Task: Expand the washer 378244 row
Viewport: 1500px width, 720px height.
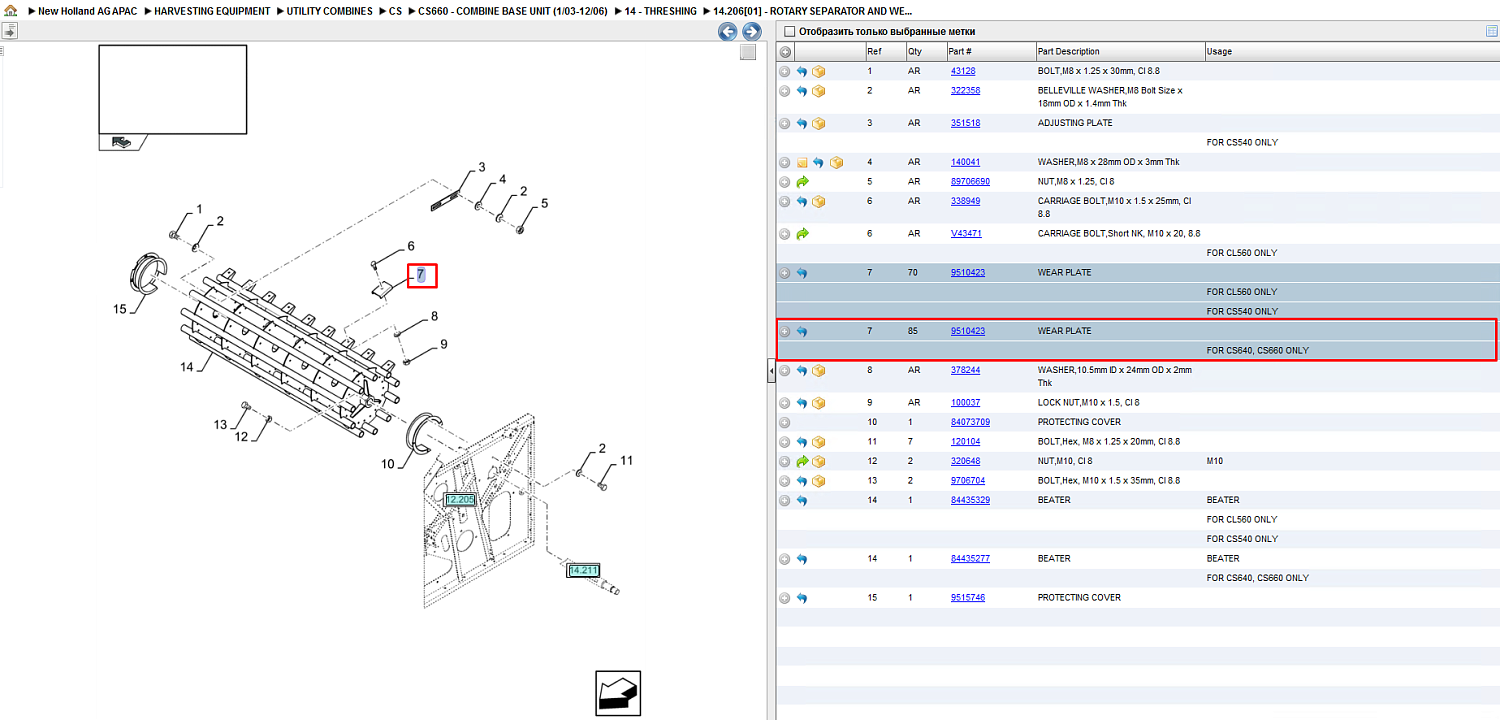Action: 785,371
